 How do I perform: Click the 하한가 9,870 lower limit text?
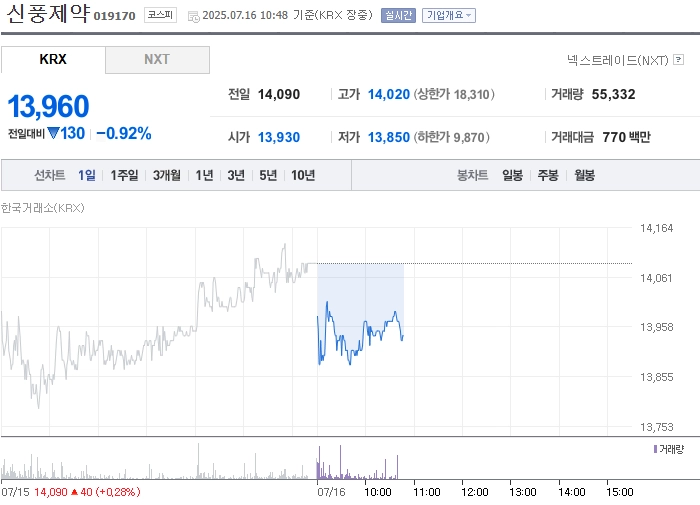pos(451,137)
